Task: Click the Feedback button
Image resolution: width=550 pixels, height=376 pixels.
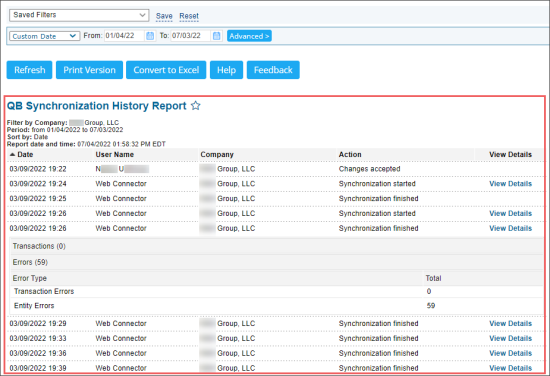Action: point(273,70)
